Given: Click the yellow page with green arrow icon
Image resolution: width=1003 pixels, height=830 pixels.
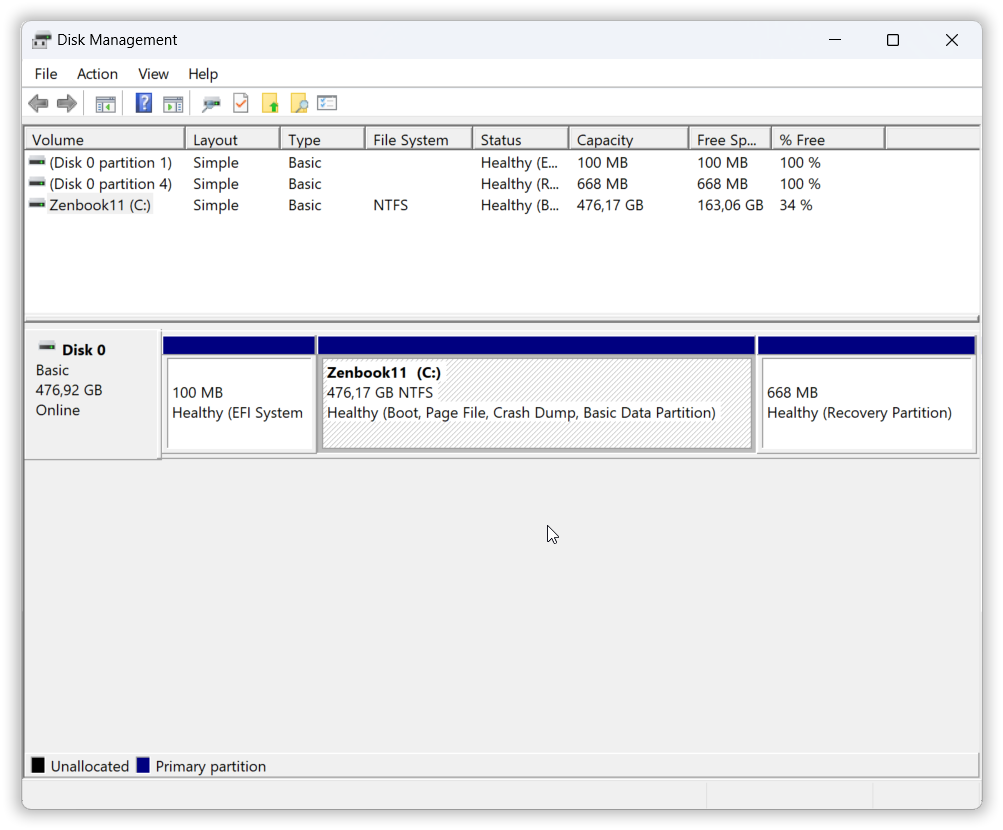Looking at the screenshot, I should 270,103.
